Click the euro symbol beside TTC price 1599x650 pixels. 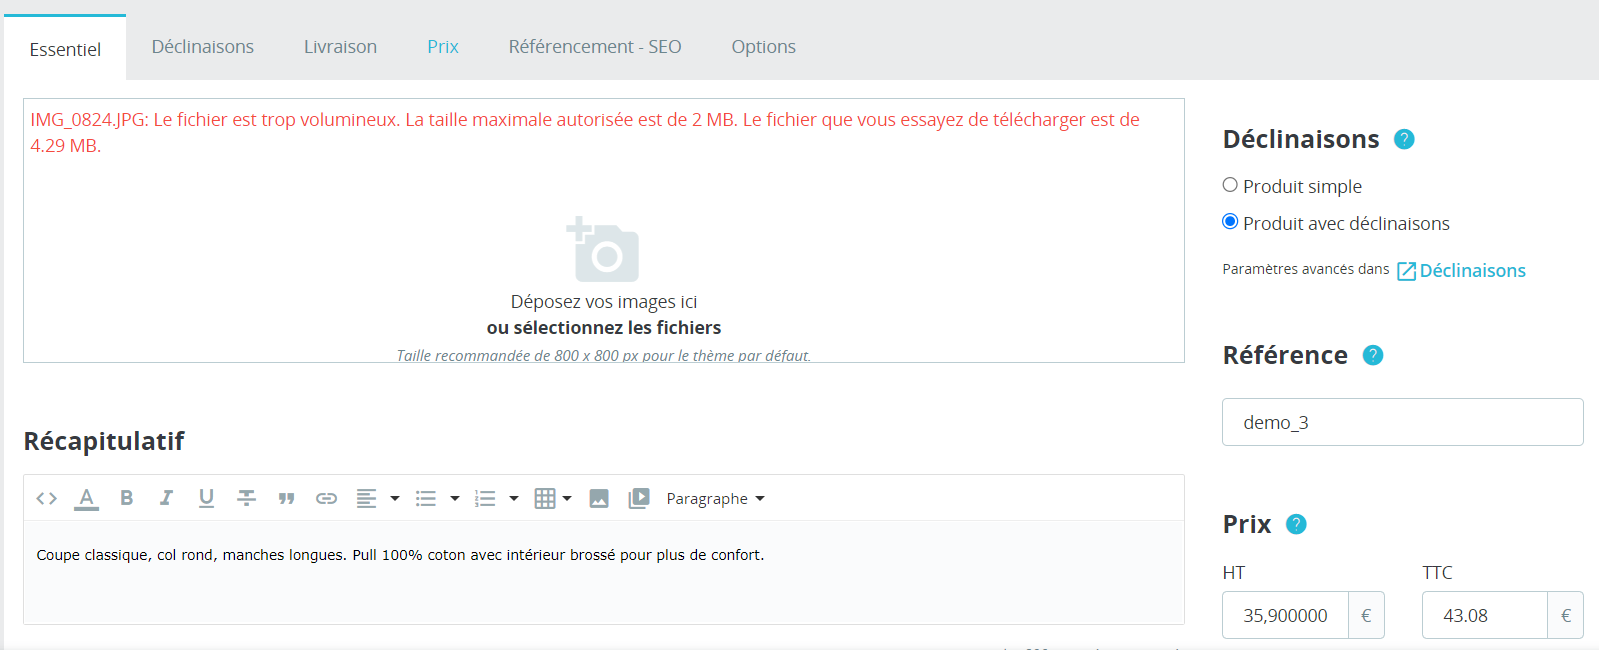(x=1566, y=615)
